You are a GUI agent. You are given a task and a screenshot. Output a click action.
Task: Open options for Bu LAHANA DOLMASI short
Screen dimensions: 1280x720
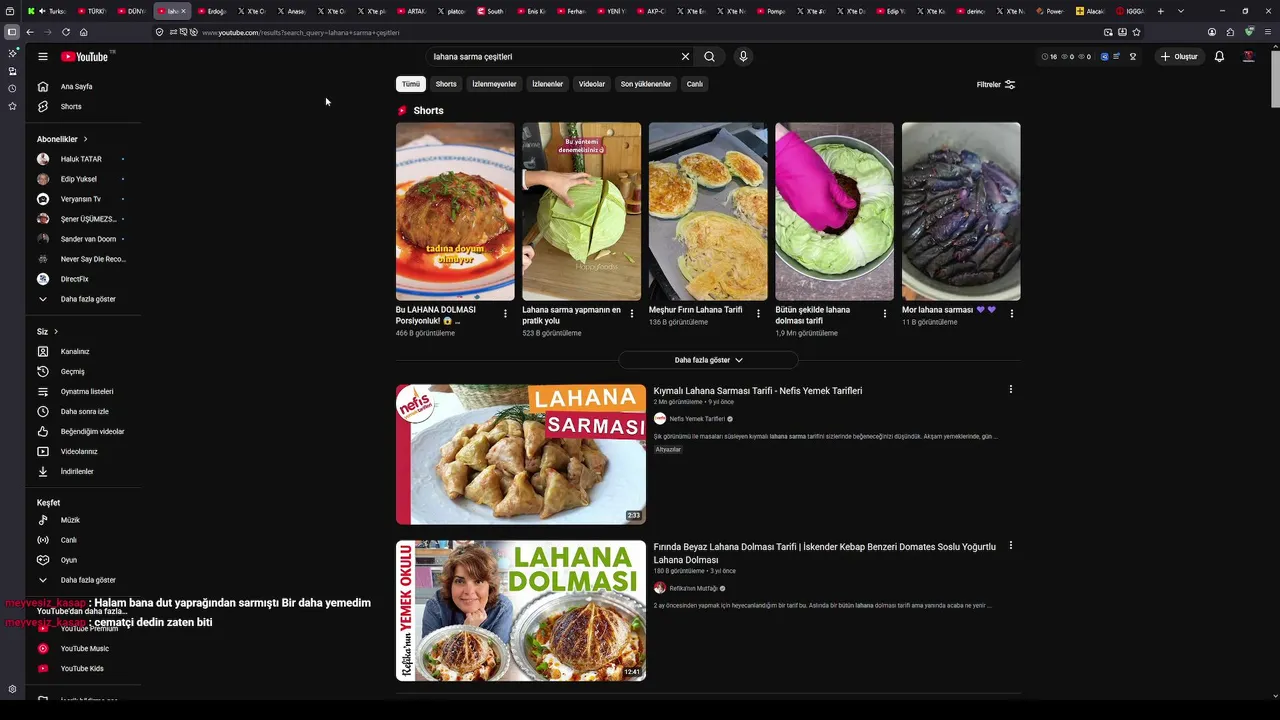point(505,313)
